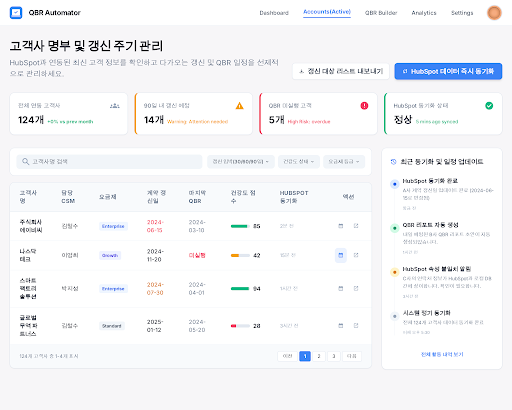Click the gray dot next to 시스템 정기 동기화
512x410 pixels.
[x=395, y=316]
